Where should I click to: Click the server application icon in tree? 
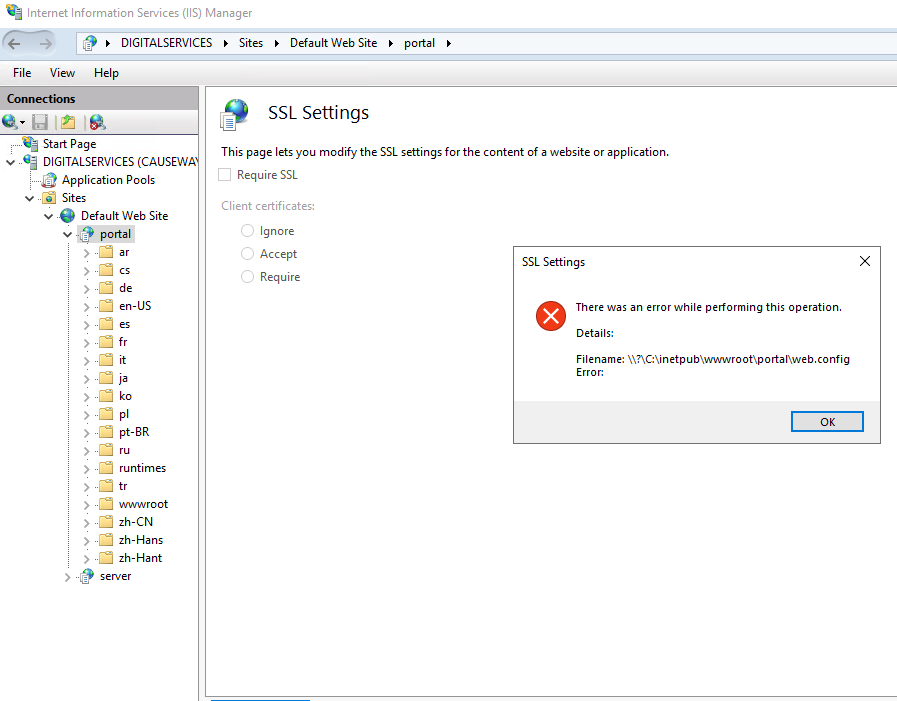(87, 576)
